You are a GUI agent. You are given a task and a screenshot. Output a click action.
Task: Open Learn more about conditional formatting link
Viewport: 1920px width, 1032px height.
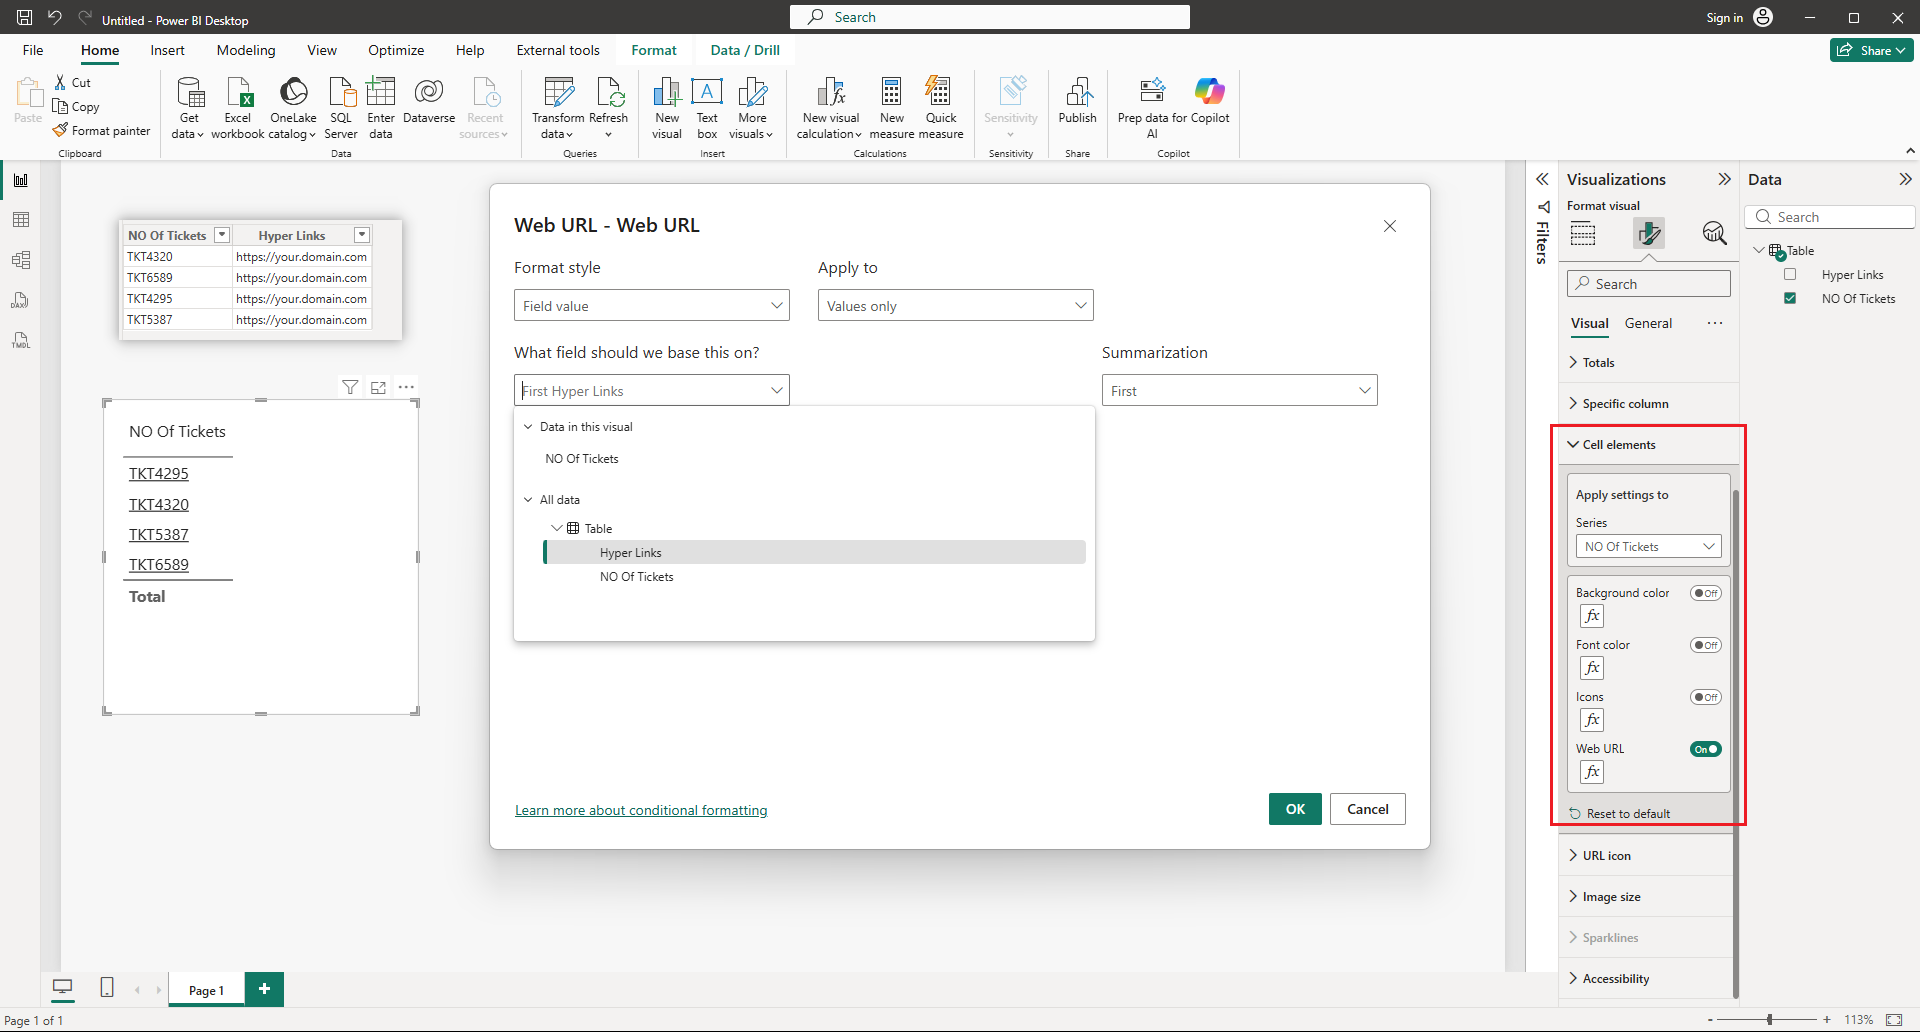(x=641, y=810)
